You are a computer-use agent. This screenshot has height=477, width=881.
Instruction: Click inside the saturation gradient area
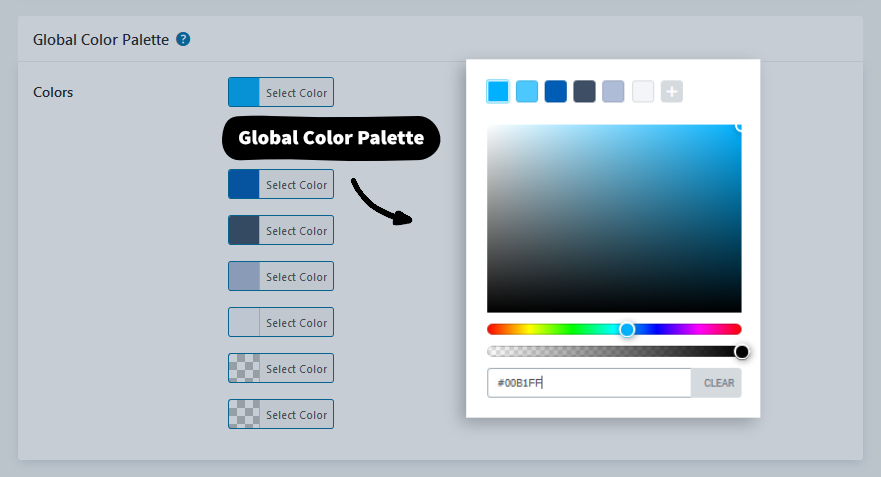point(614,219)
